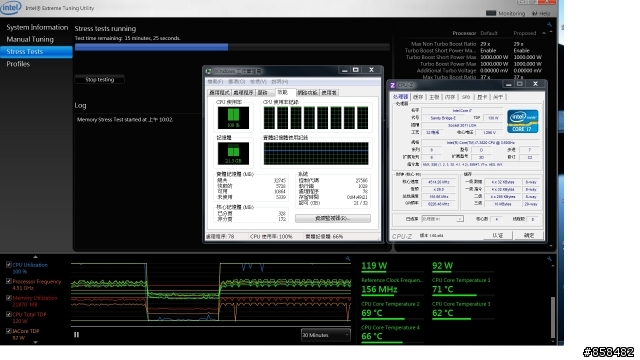Screen dimensions: 640x360
Task: Open CPU-Z processor selection dropdown
Action: [x=442, y=219]
